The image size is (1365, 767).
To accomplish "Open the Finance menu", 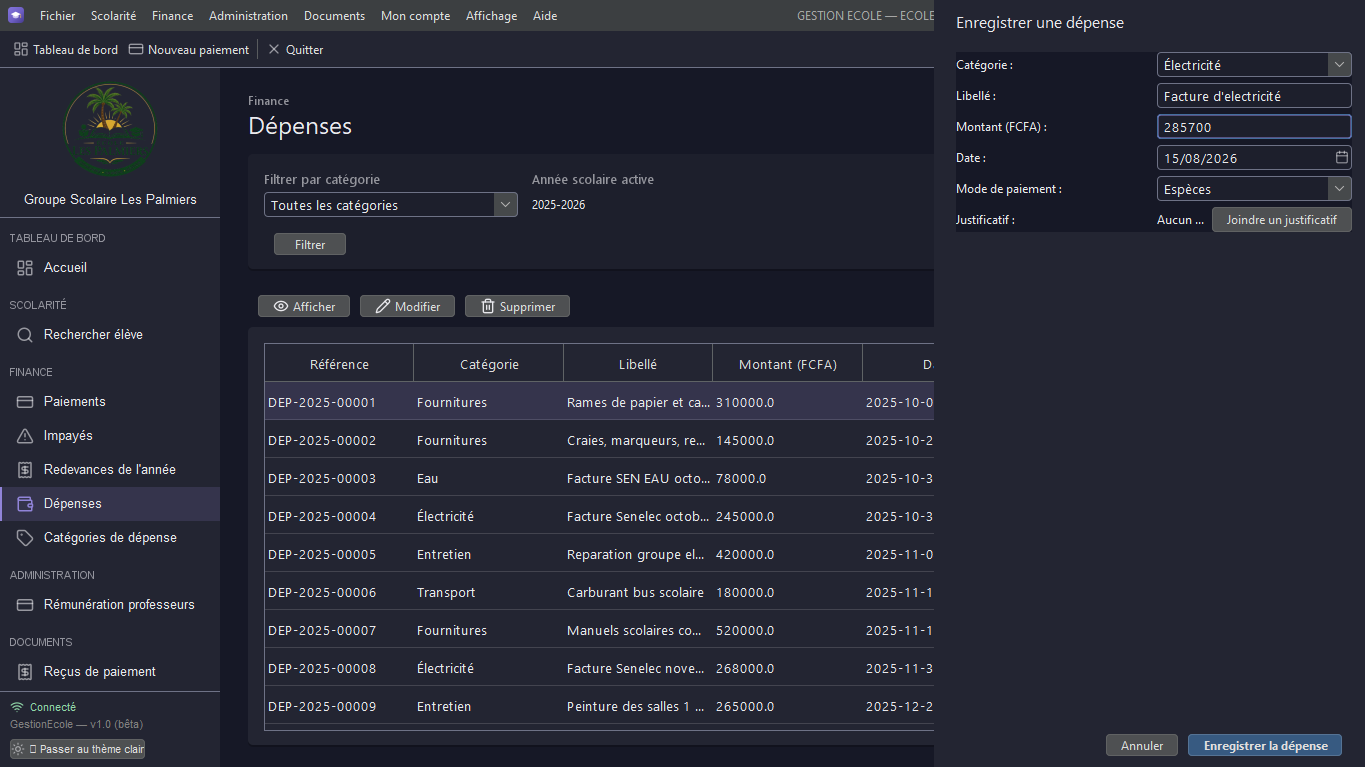I will (x=173, y=15).
